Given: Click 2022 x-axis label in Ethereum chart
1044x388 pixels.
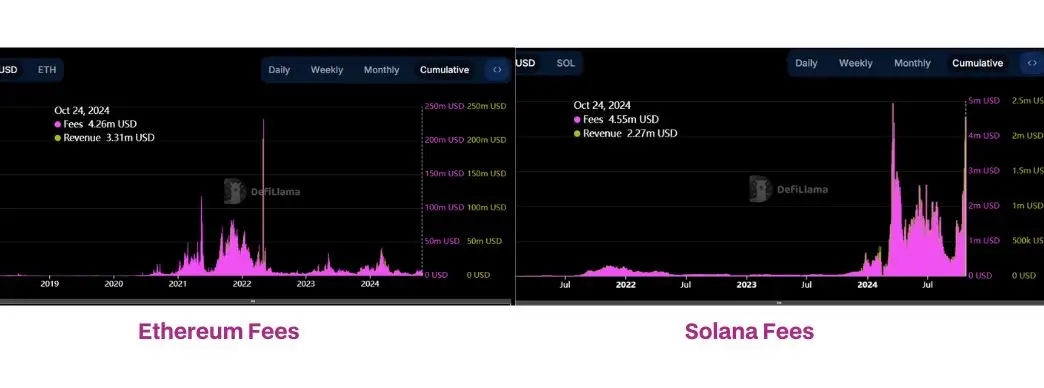Looking at the screenshot, I should [241, 284].
